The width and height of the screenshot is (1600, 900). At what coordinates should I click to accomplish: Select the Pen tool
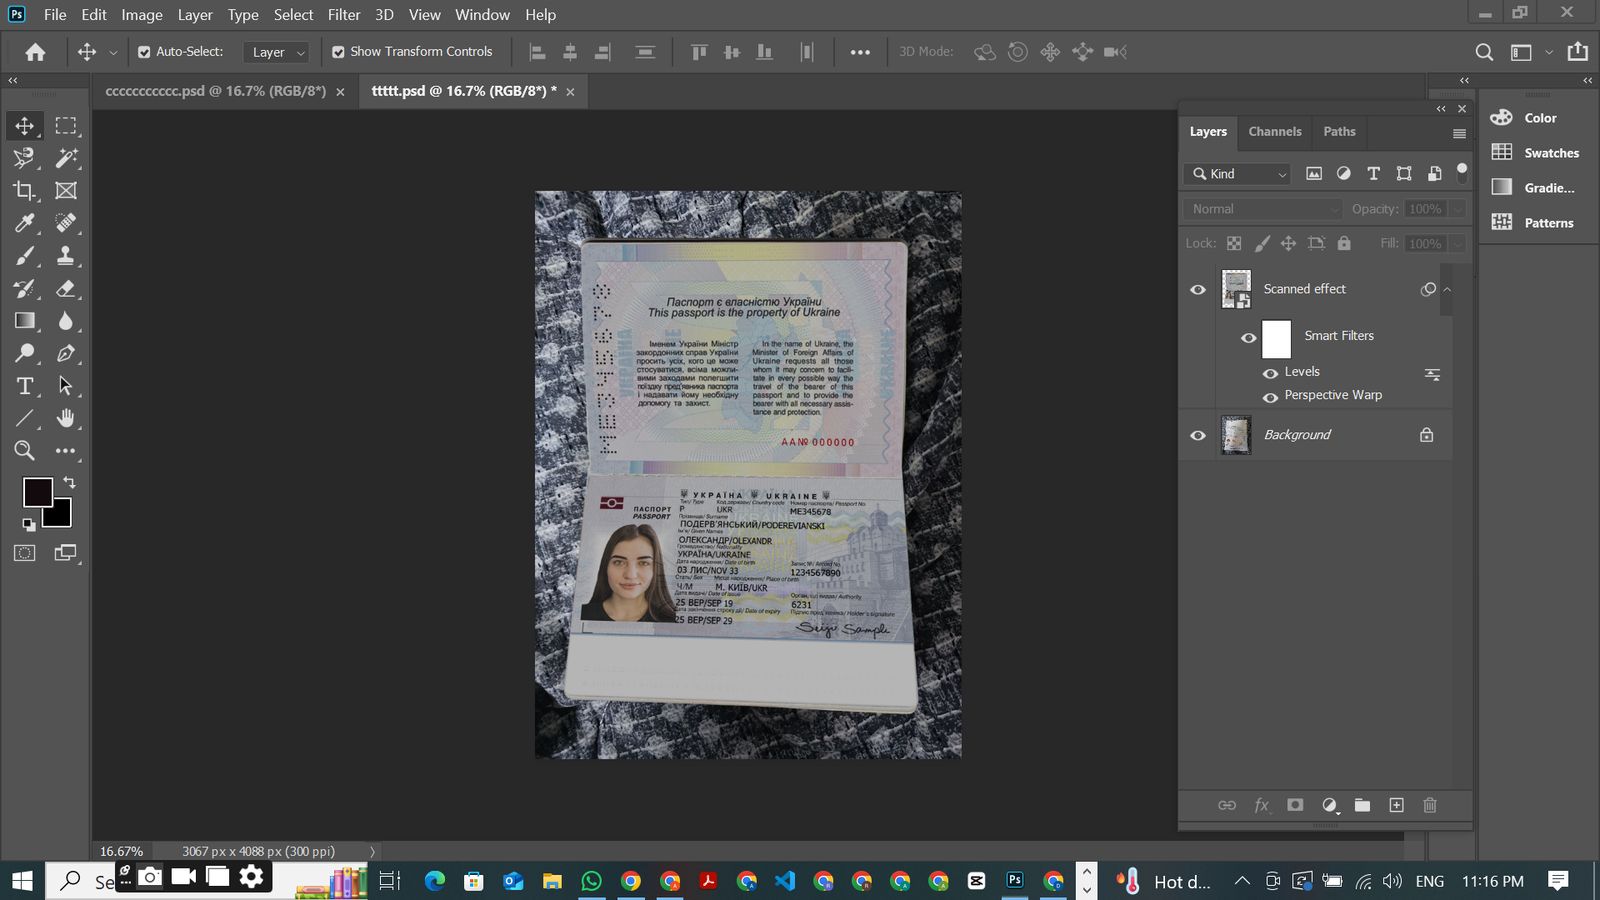point(66,353)
